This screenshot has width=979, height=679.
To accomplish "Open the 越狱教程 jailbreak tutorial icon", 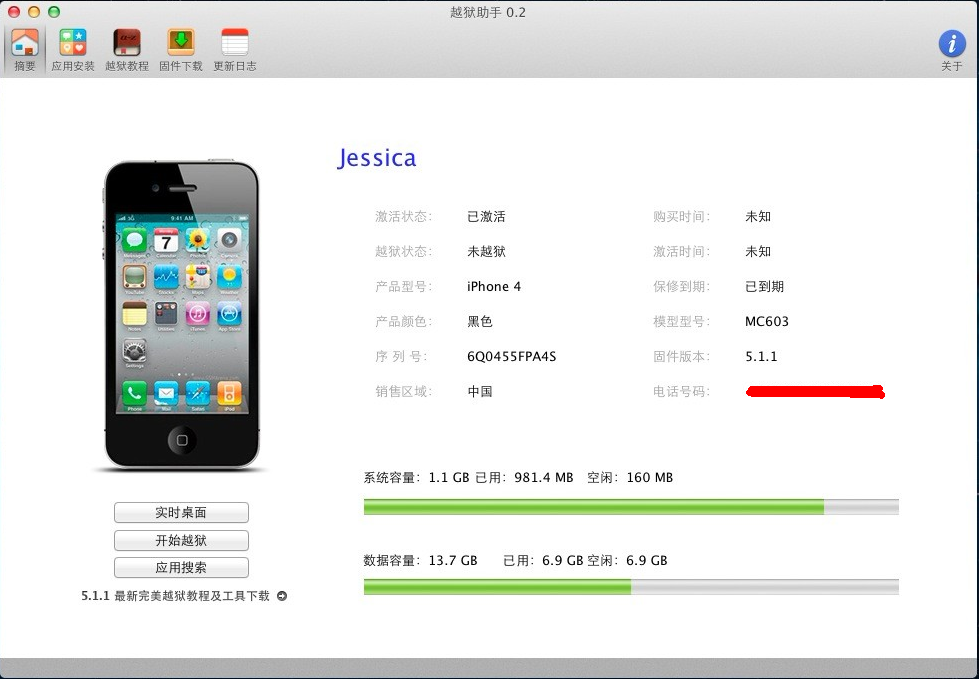I will point(127,49).
